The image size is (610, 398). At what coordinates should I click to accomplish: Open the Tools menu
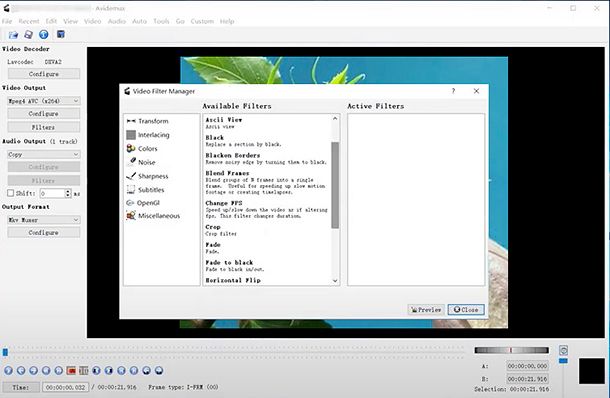[161, 21]
